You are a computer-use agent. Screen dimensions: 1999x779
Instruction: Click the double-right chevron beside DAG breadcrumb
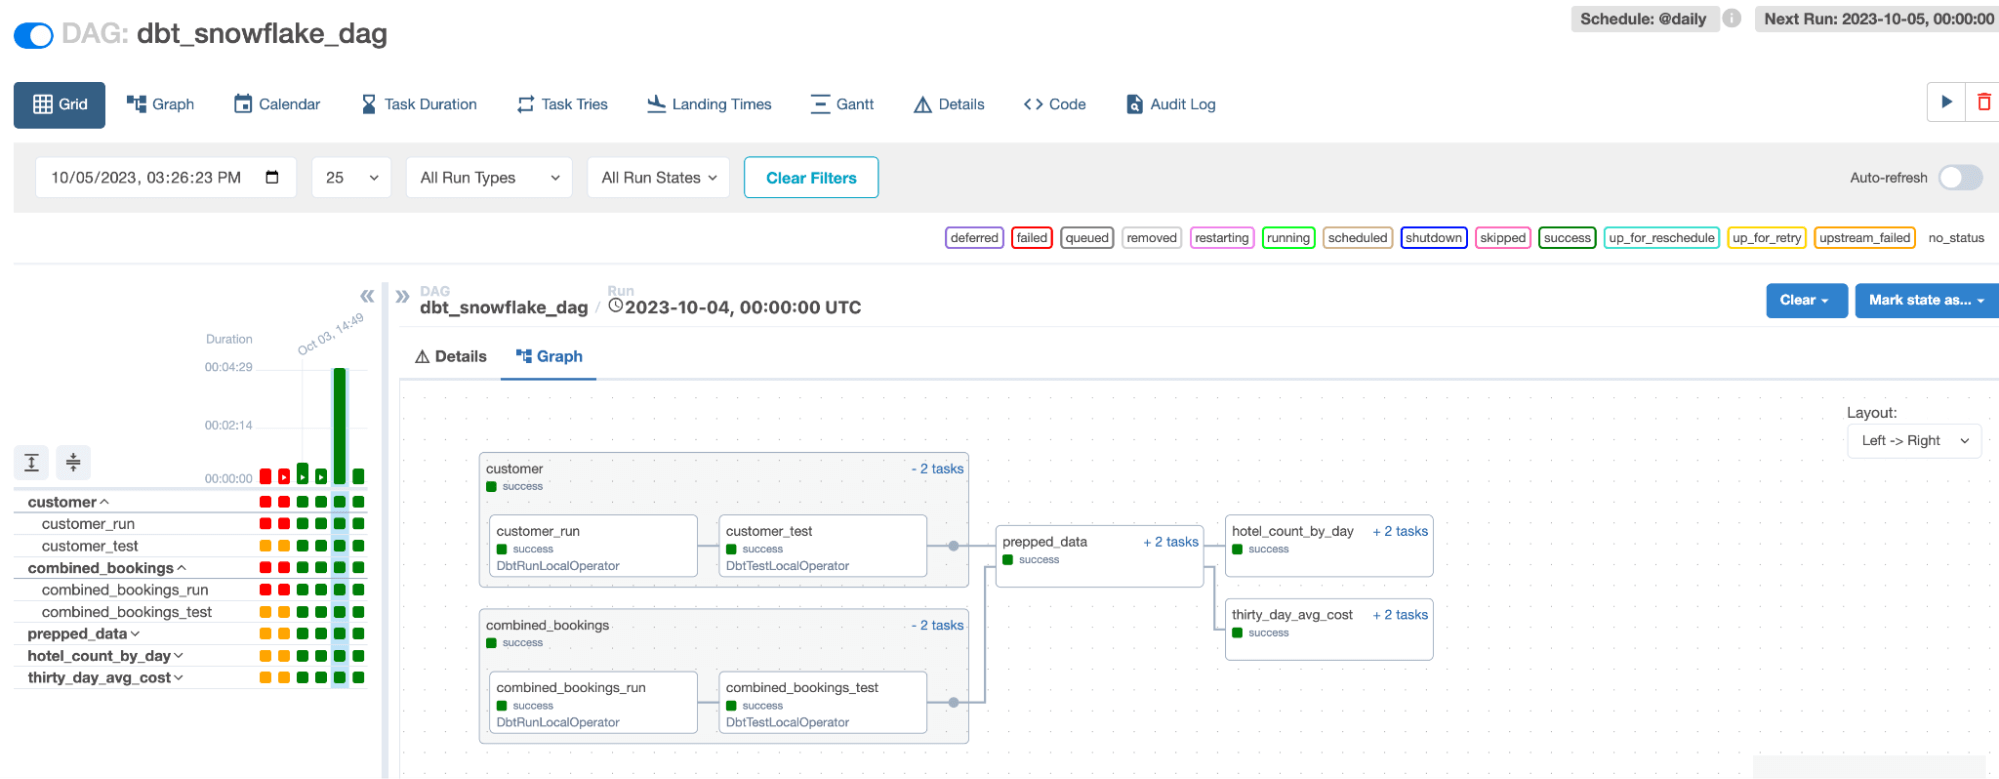(x=402, y=297)
